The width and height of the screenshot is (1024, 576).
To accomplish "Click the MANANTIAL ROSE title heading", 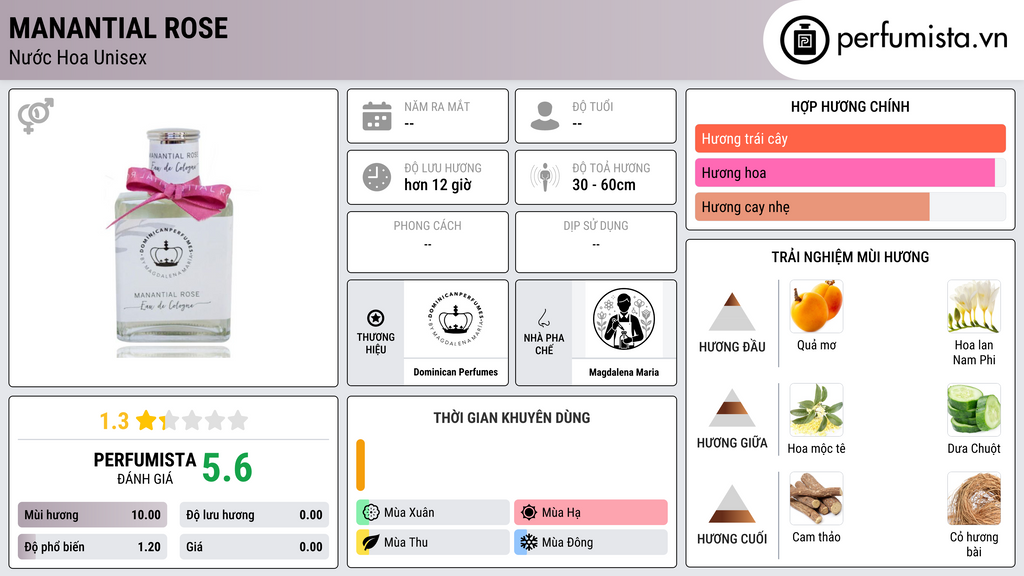I will 118,28.
